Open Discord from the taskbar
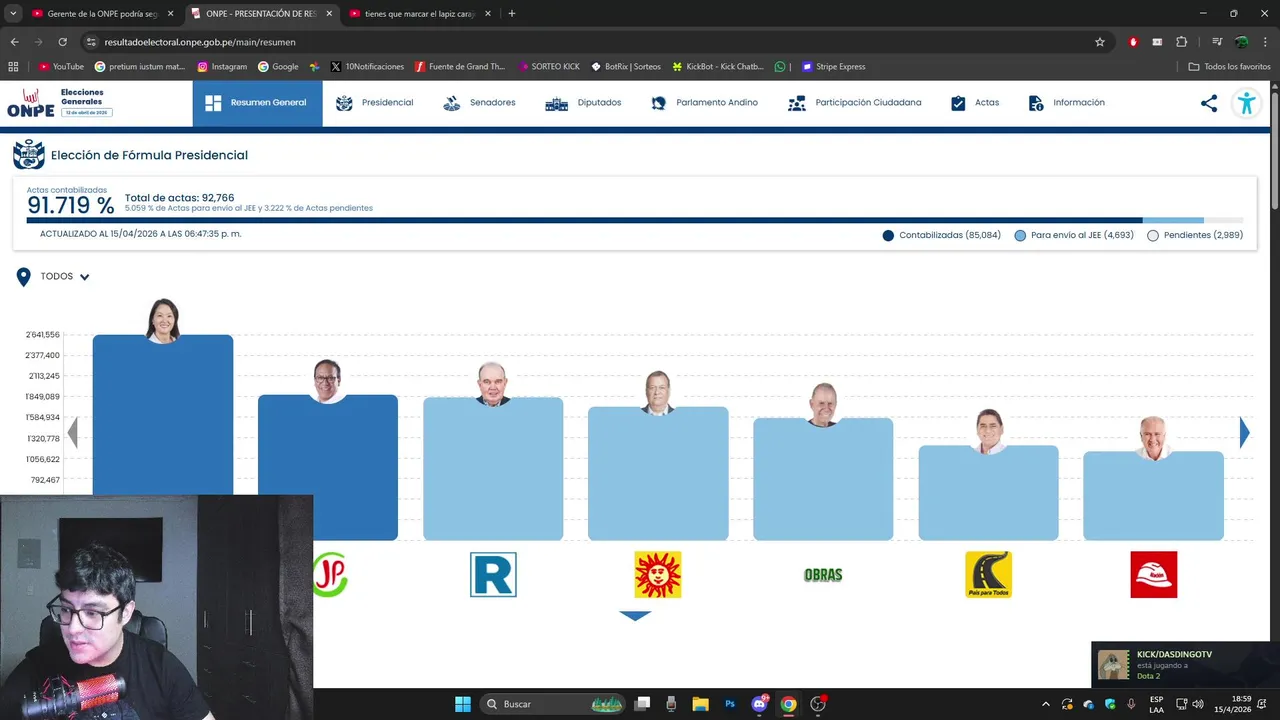Screen dimensions: 1280x720 759,704
